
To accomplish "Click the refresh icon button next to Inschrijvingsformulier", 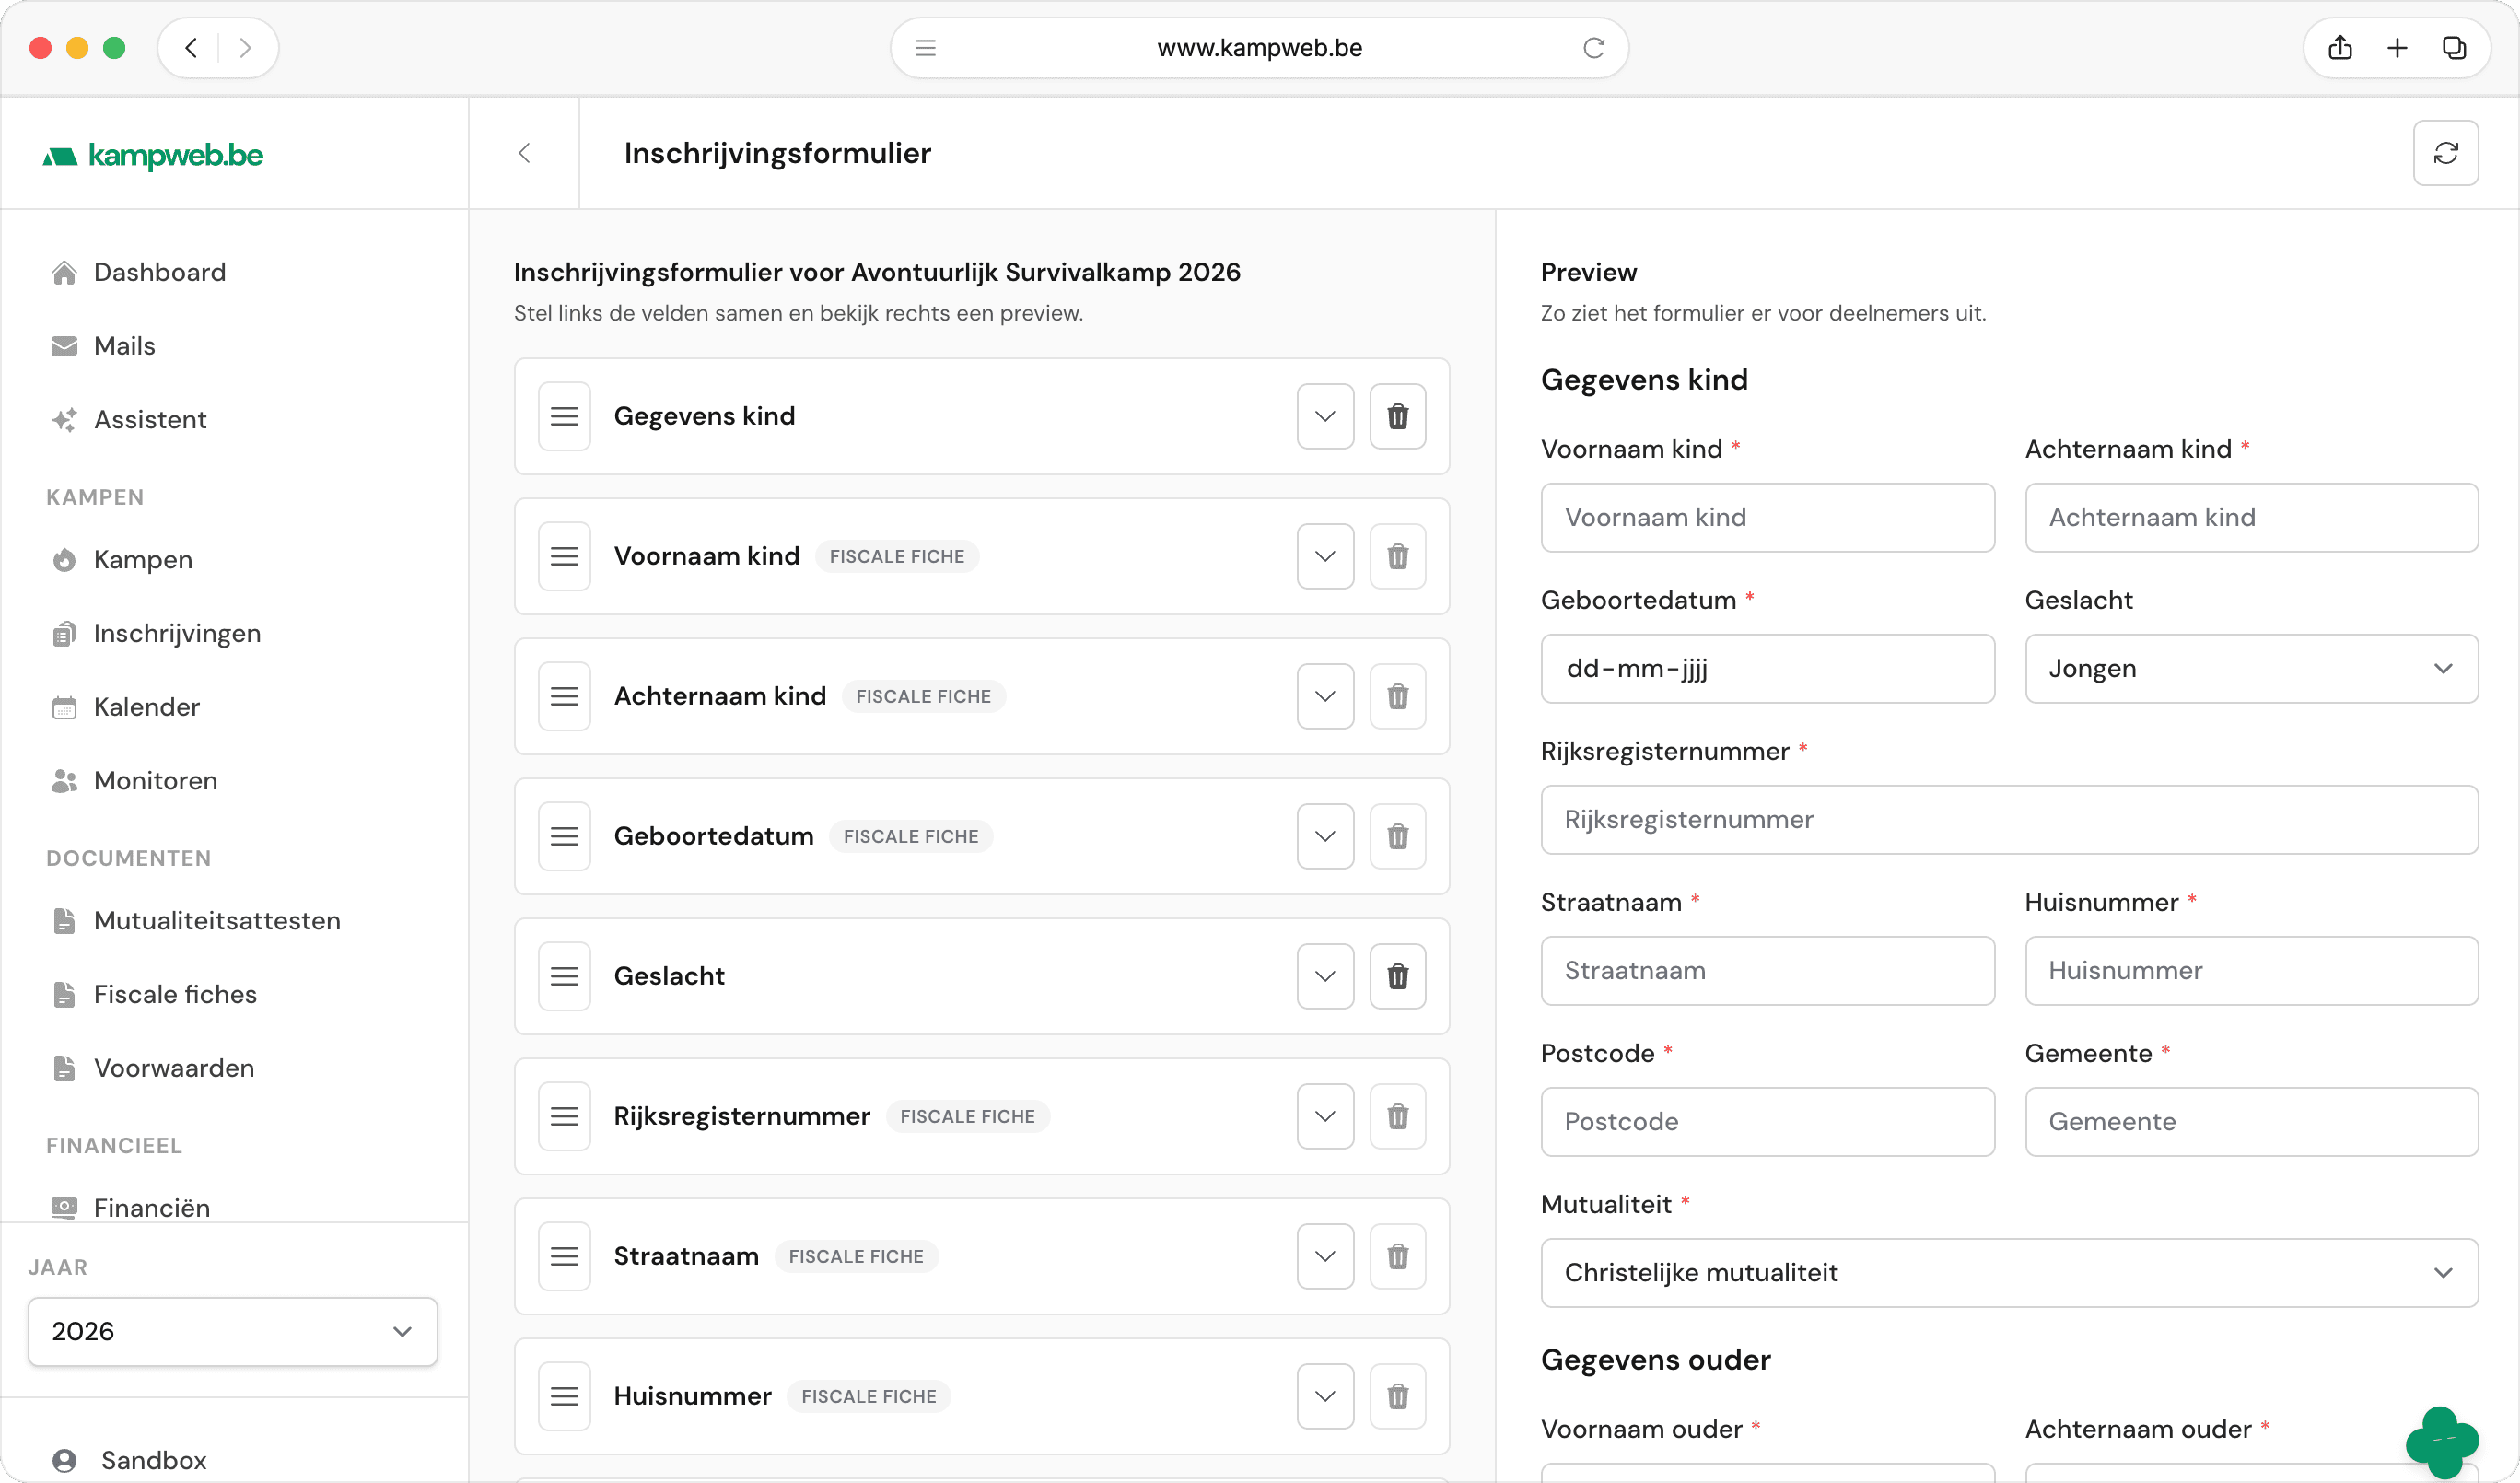I will 2445,153.
